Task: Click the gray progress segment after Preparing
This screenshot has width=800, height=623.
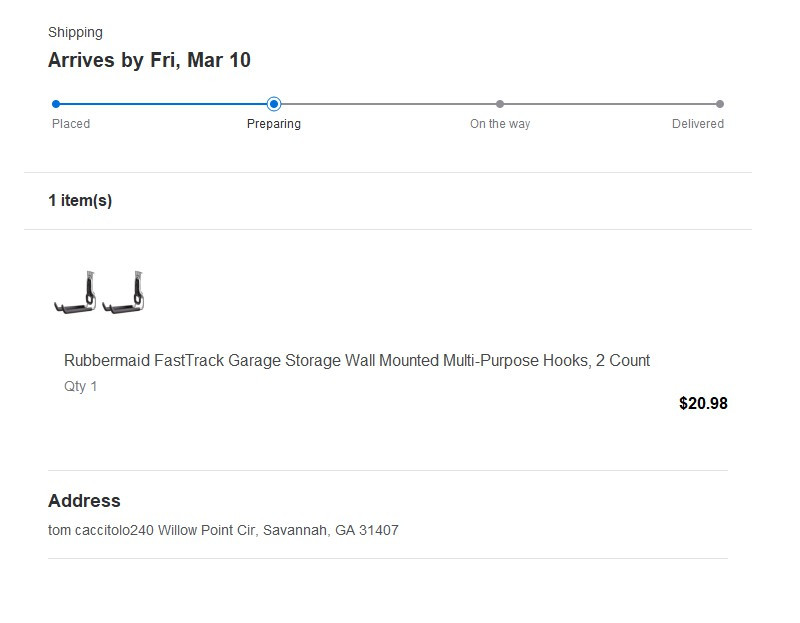Action: [x=388, y=104]
